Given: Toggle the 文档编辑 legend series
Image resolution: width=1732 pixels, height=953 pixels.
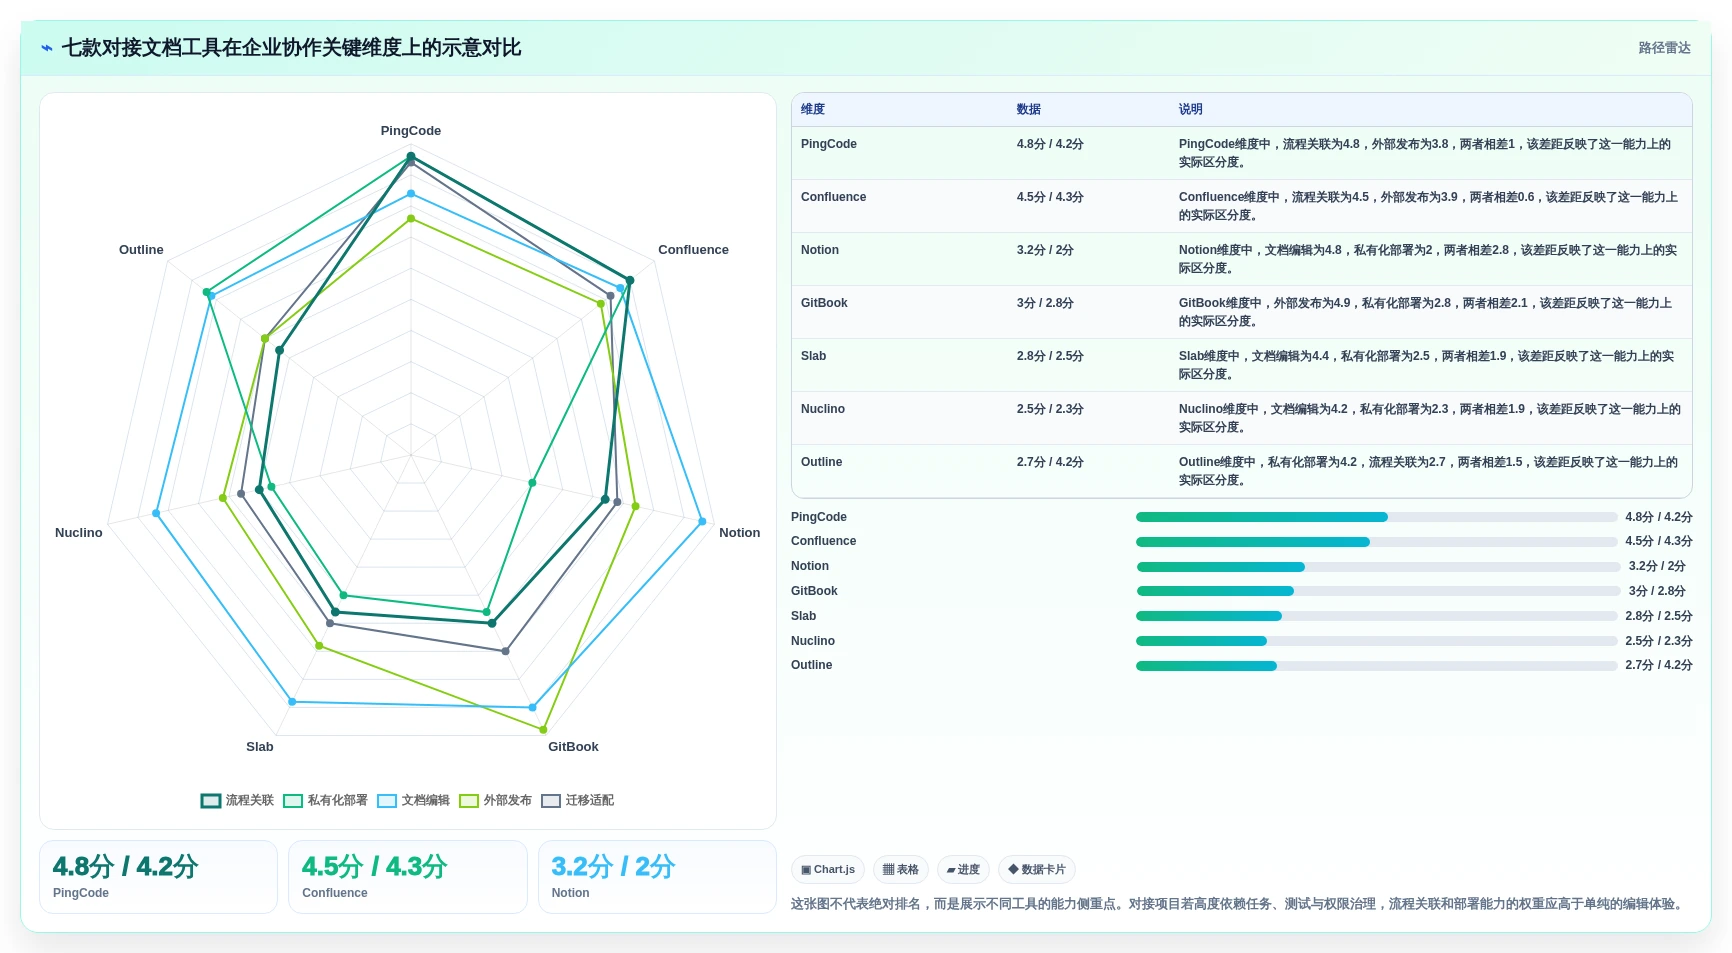Looking at the screenshot, I should pos(413,800).
